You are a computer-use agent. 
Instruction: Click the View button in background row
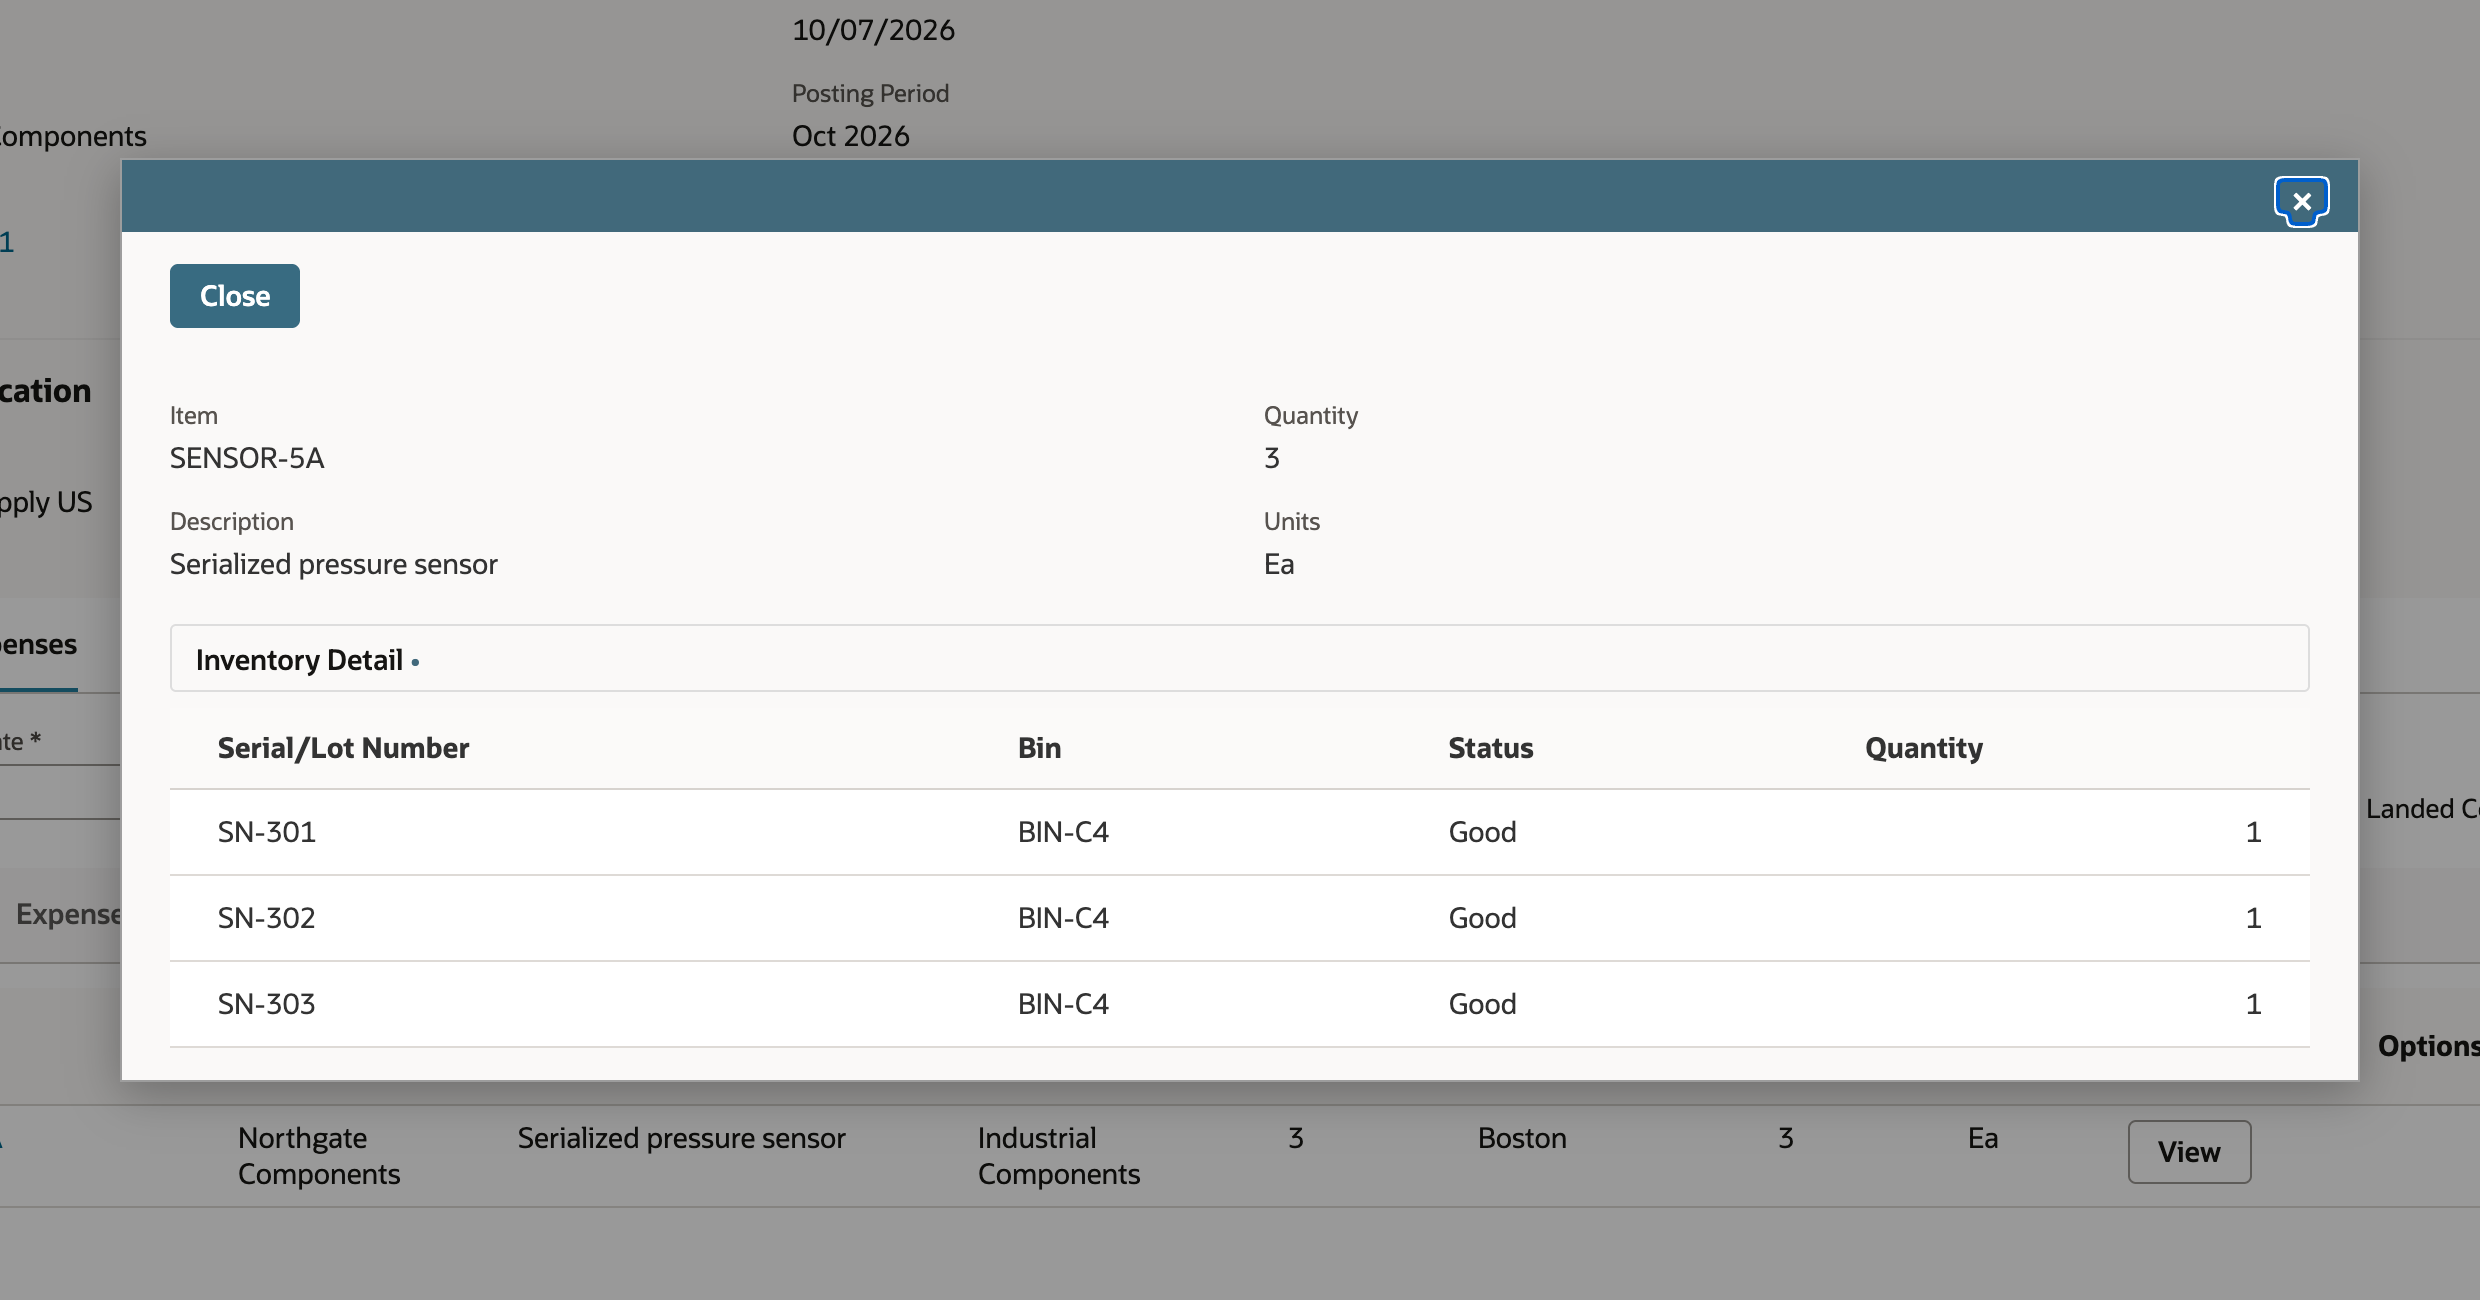tap(2189, 1152)
